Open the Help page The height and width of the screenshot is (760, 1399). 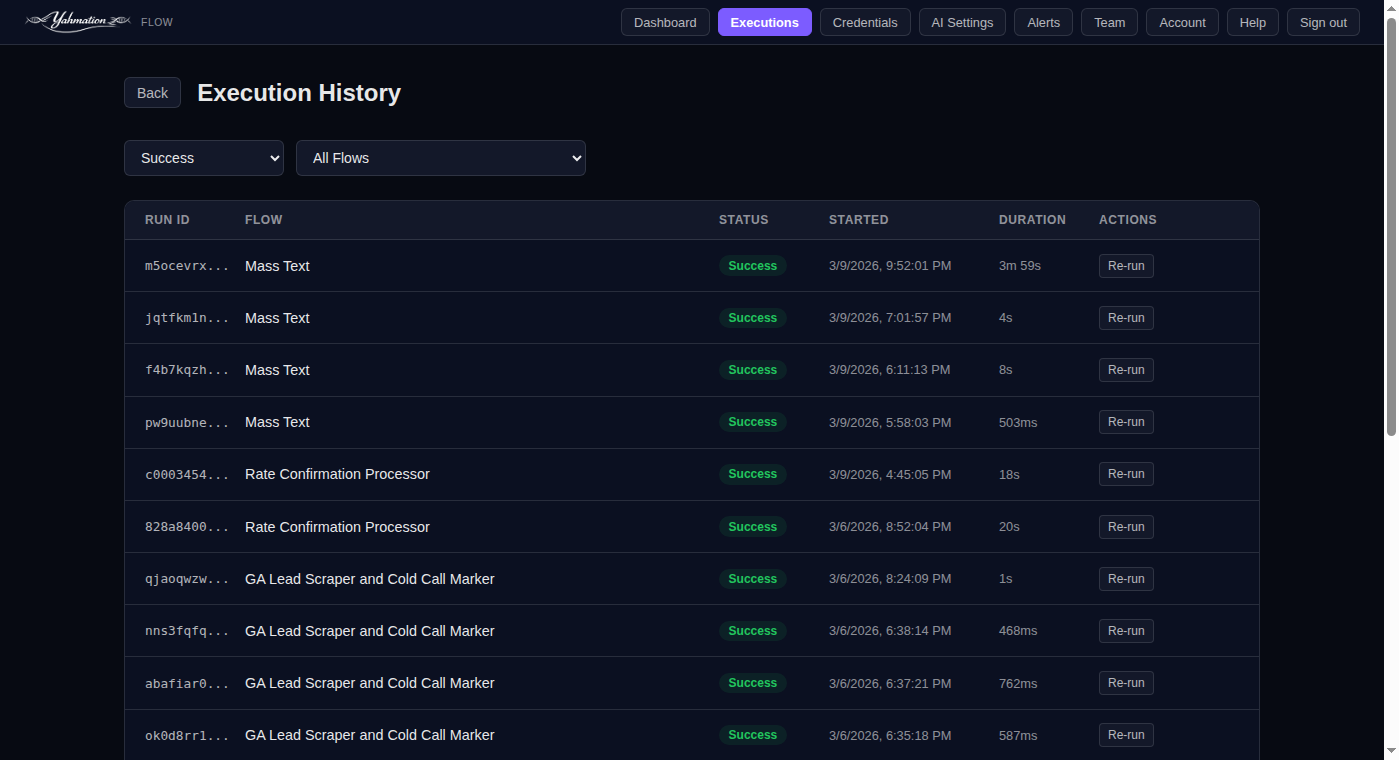click(1253, 22)
